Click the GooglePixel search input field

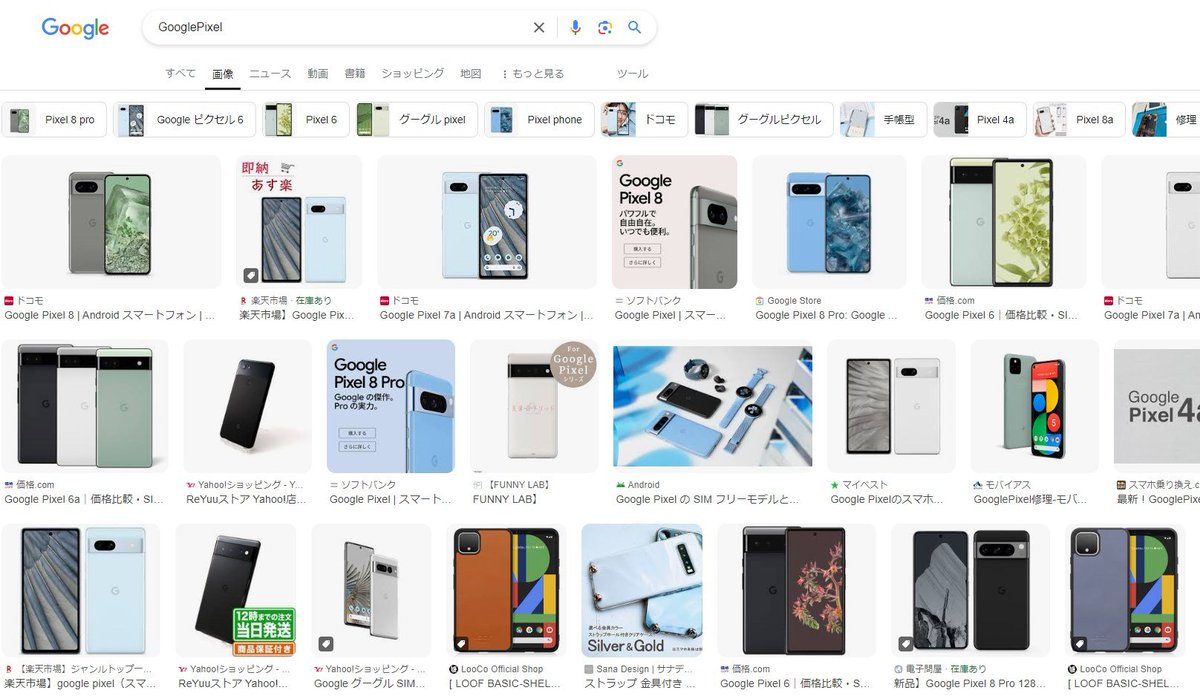pos(340,28)
